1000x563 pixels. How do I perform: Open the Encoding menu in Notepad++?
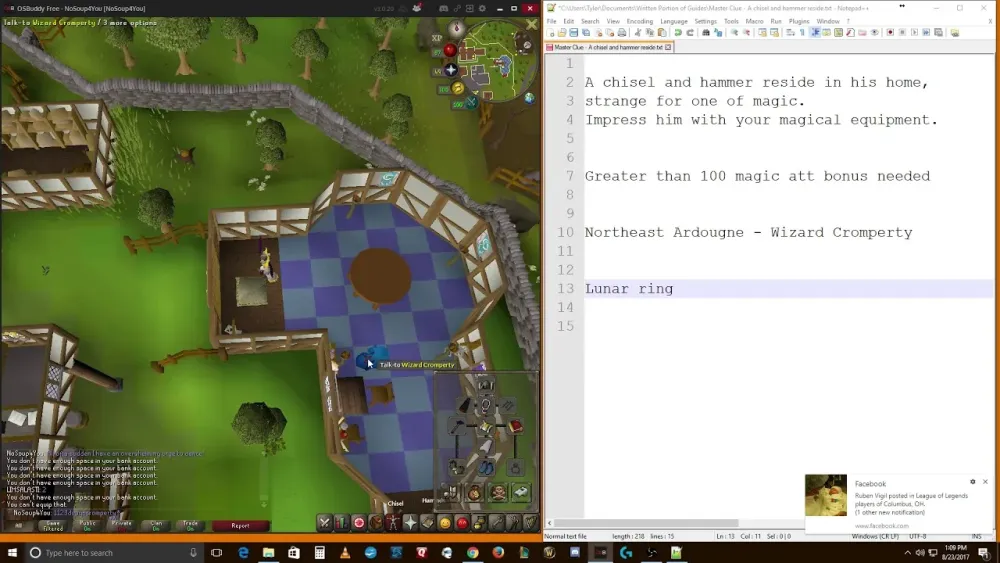pos(640,21)
